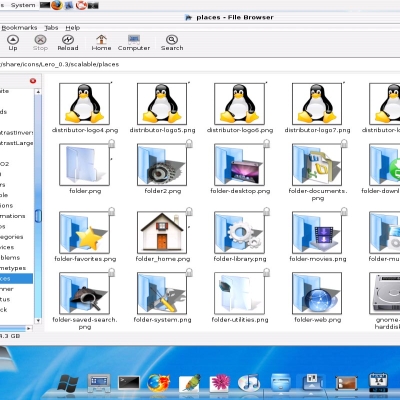
Task: Click the distributor-logo6.png file name
Action: [x=240, y=130]
